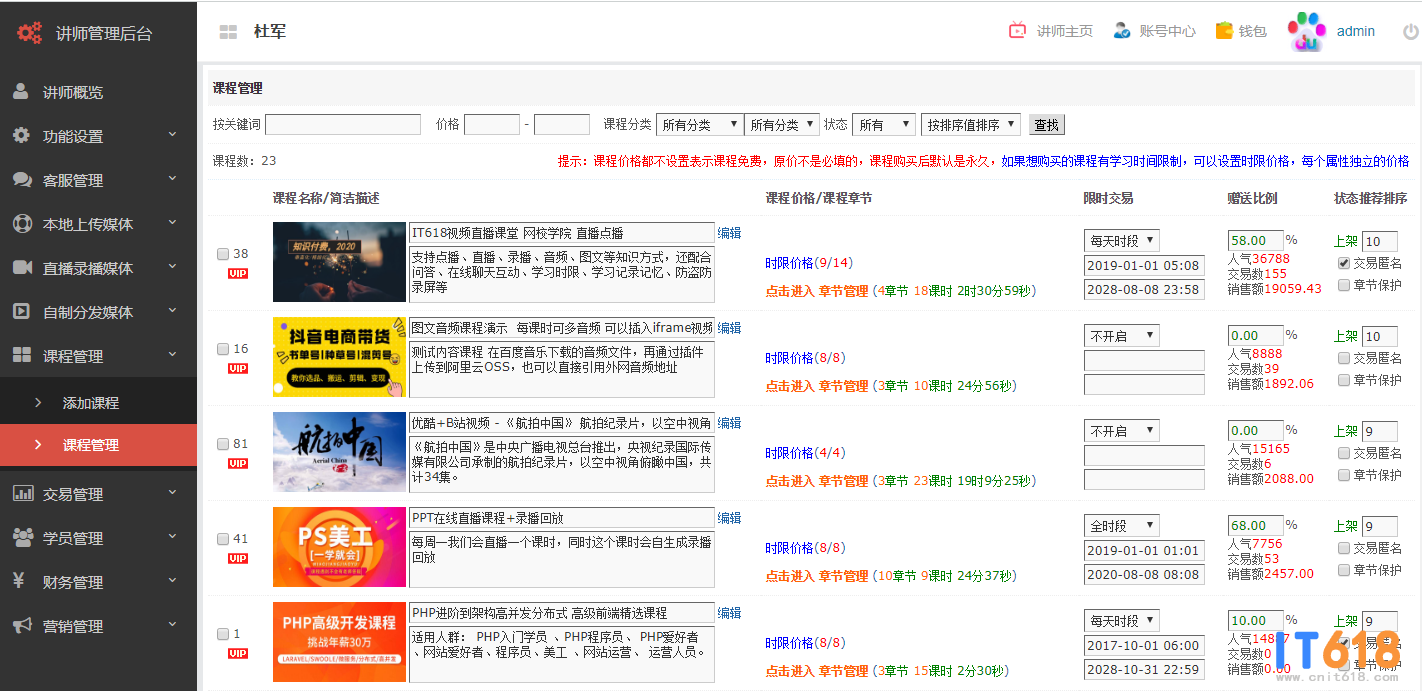
Task: Click the grid menu icon beside 杜军
Action: click(x=228, y=32)
